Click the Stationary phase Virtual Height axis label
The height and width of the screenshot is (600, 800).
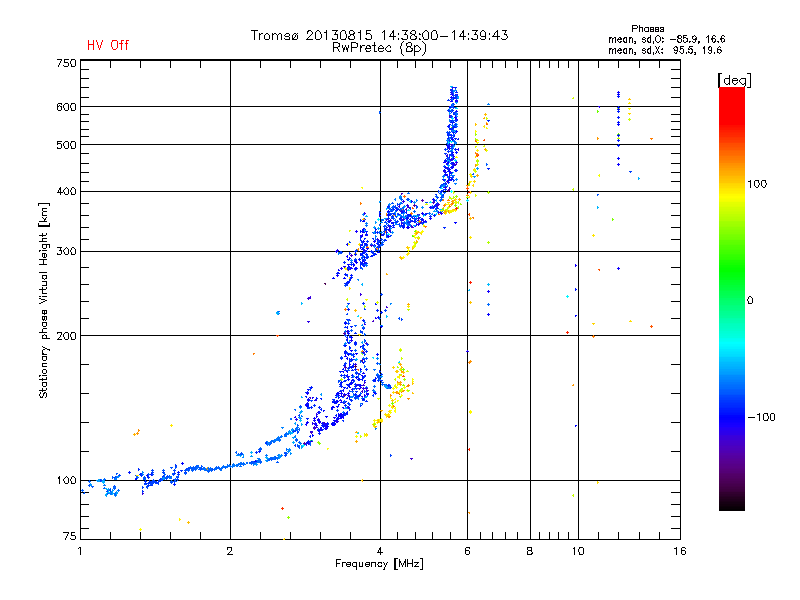[44, 300]
